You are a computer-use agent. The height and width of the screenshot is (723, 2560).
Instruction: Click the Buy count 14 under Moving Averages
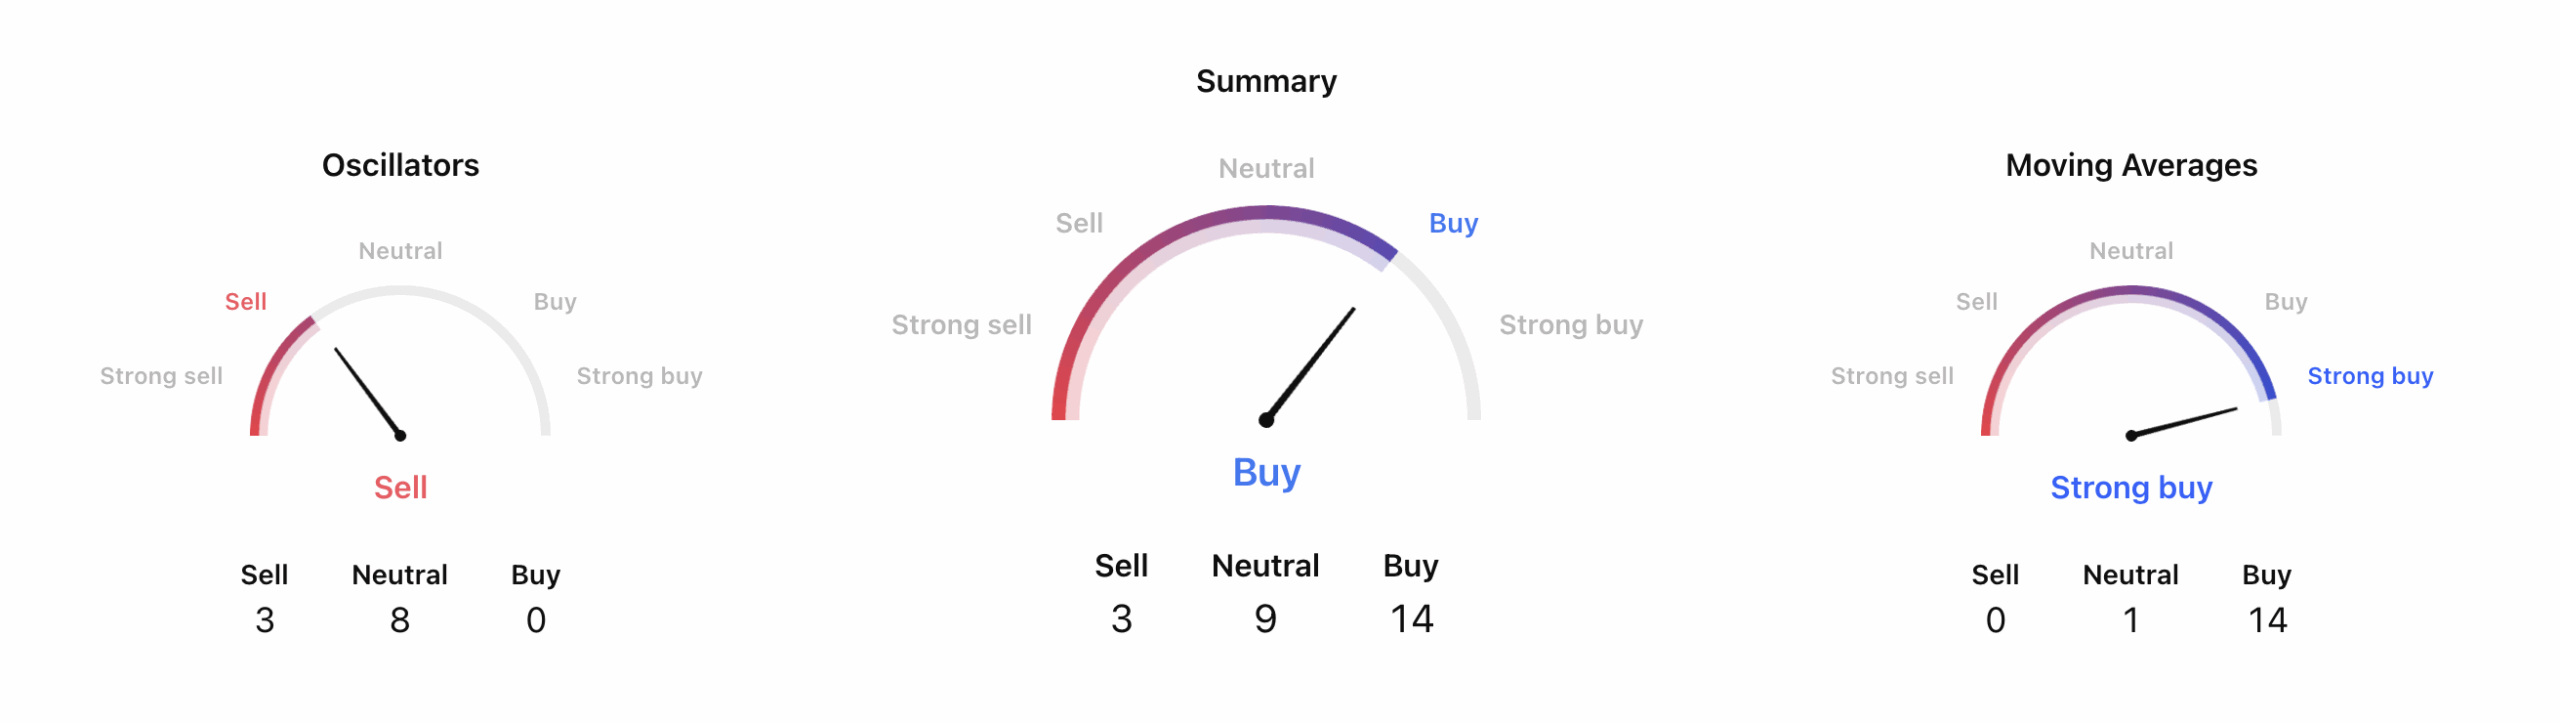(x=2267, y=620)
